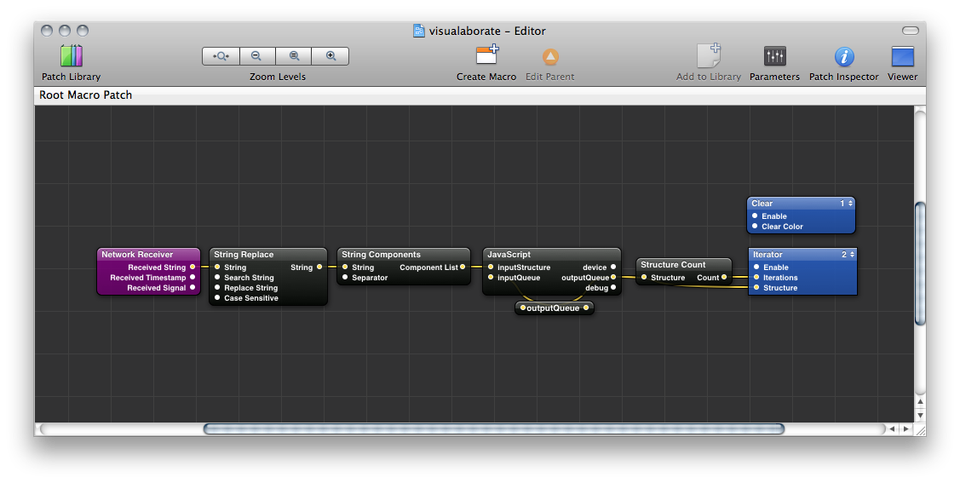The image size is (960, 483).
Task: Click the Edit Parent icon
Action: point(550,57)
